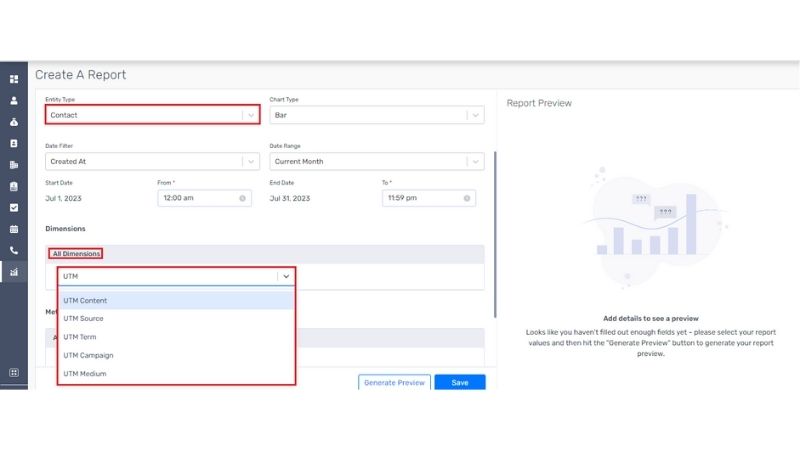Click the To time input field
The width and height of the screenshot is (800, 450).
pos(429,198)
